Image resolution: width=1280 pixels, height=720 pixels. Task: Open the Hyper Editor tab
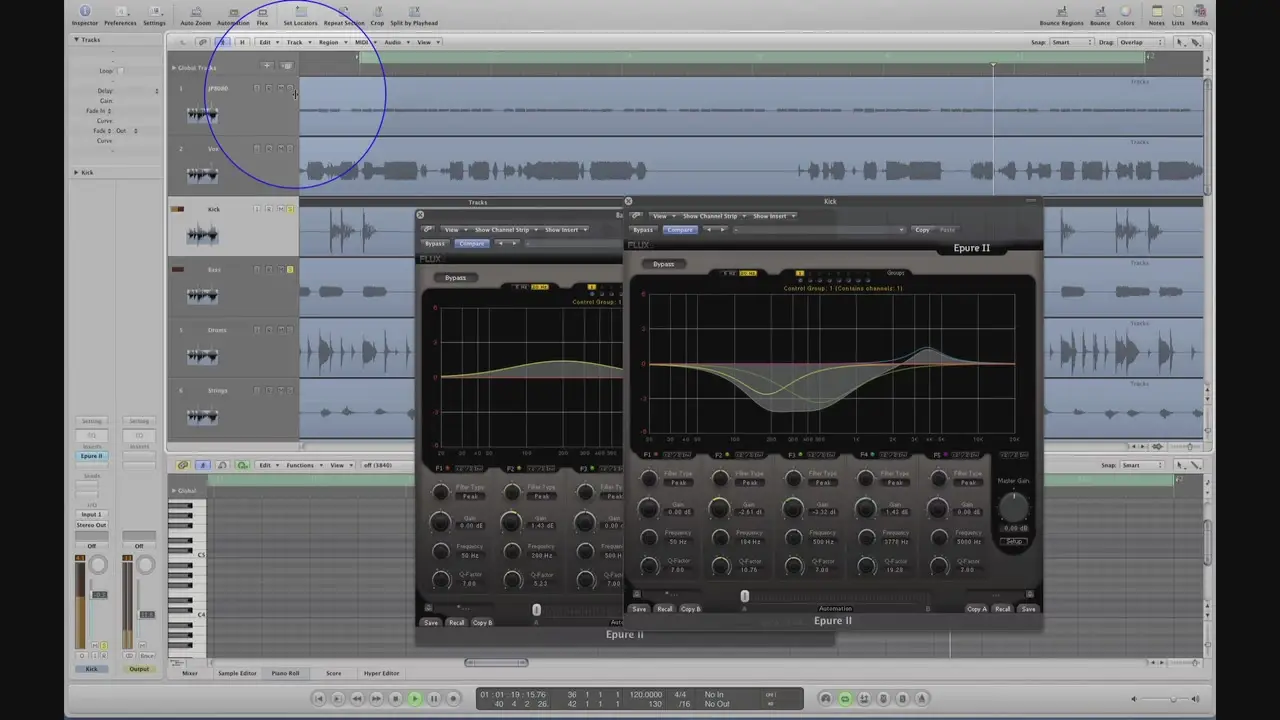[x=381, y=673]
